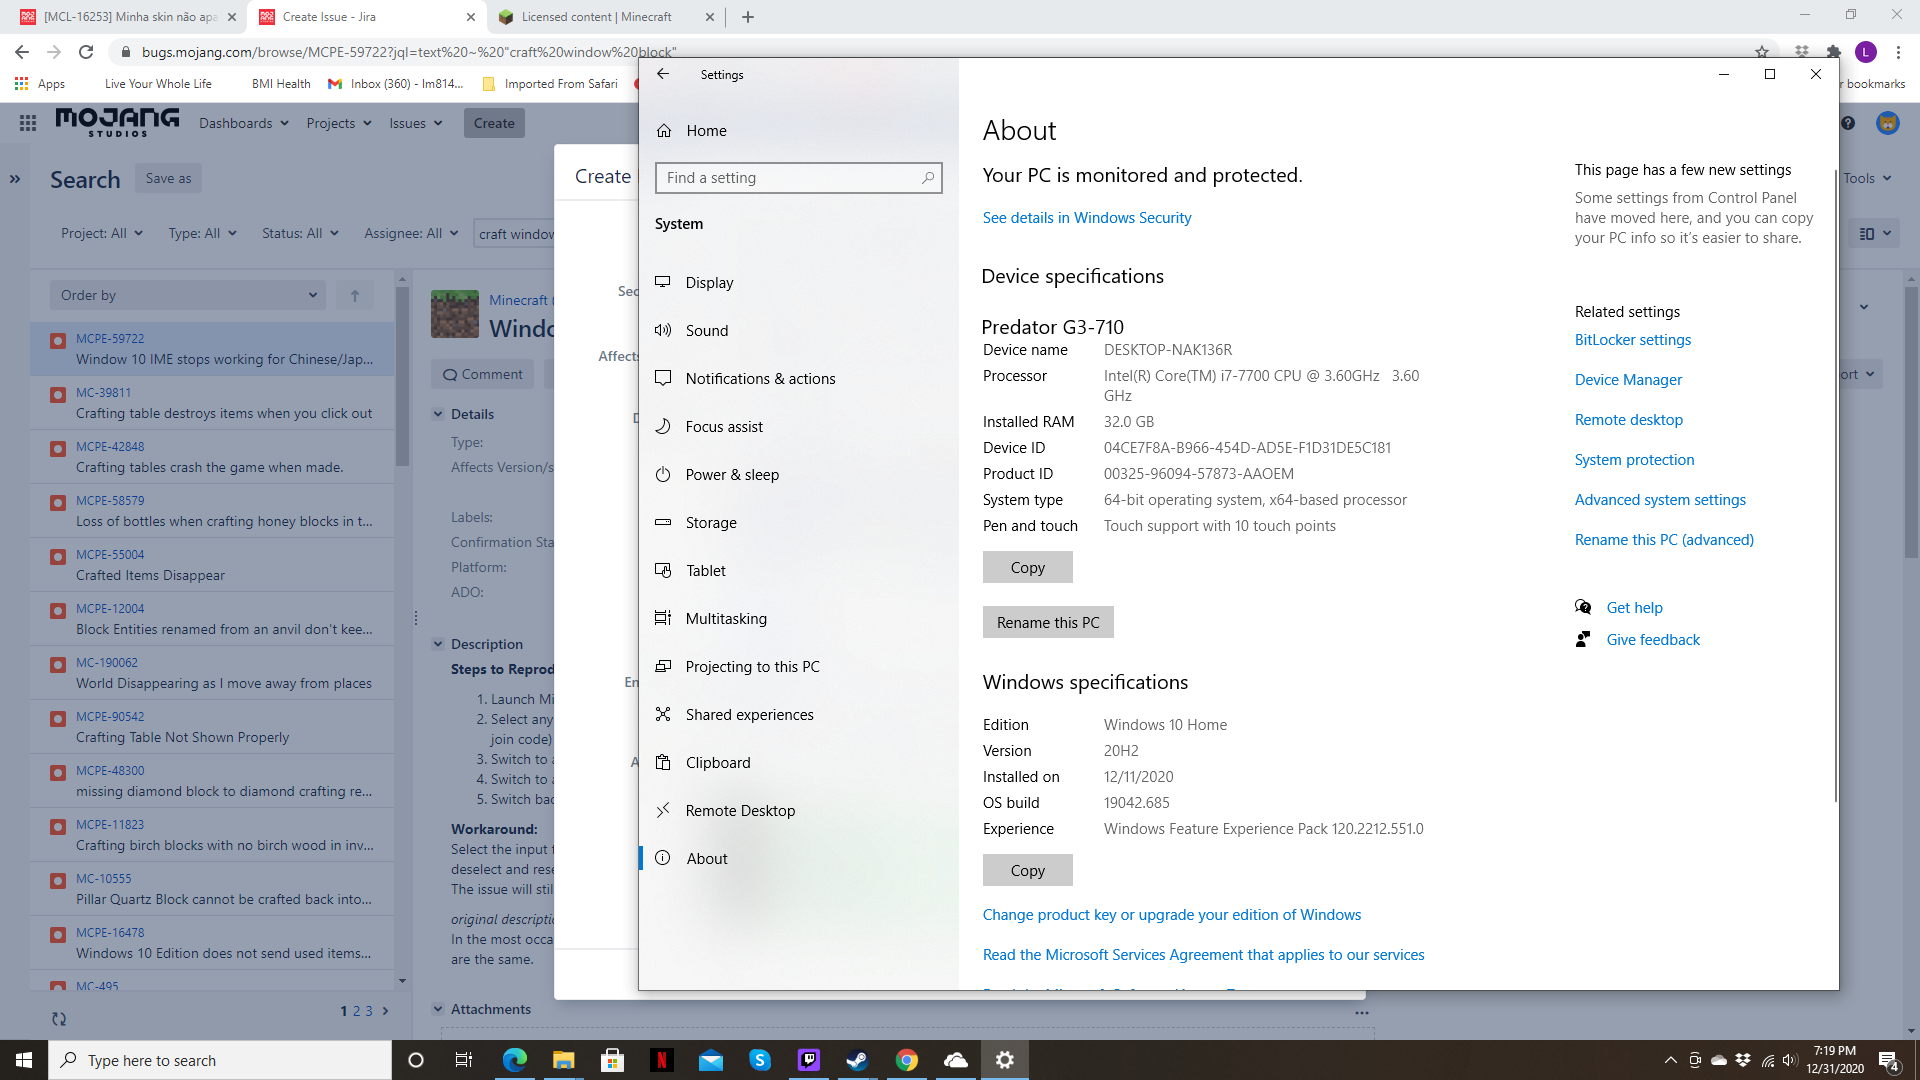Click the back arrow in Settings window
This screenshot has width=1920, height=1080.
[663, 74]
